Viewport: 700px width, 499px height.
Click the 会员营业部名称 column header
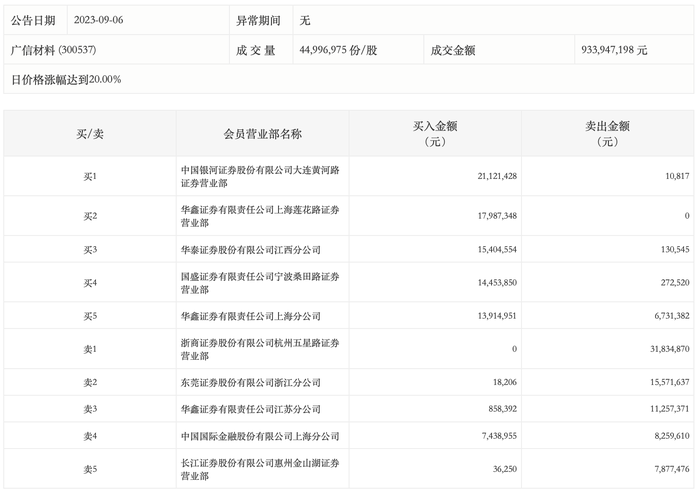coord(262,134)
